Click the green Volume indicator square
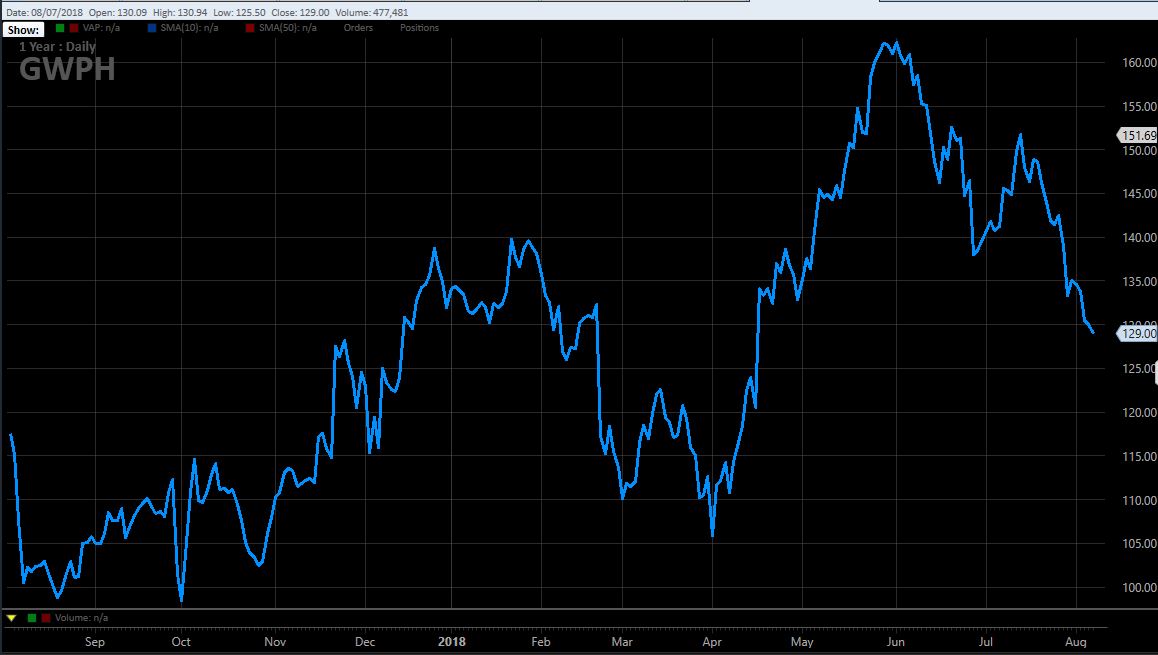Image resolution: width=1158 pixels, height=655 pixels. coord(31,618)
